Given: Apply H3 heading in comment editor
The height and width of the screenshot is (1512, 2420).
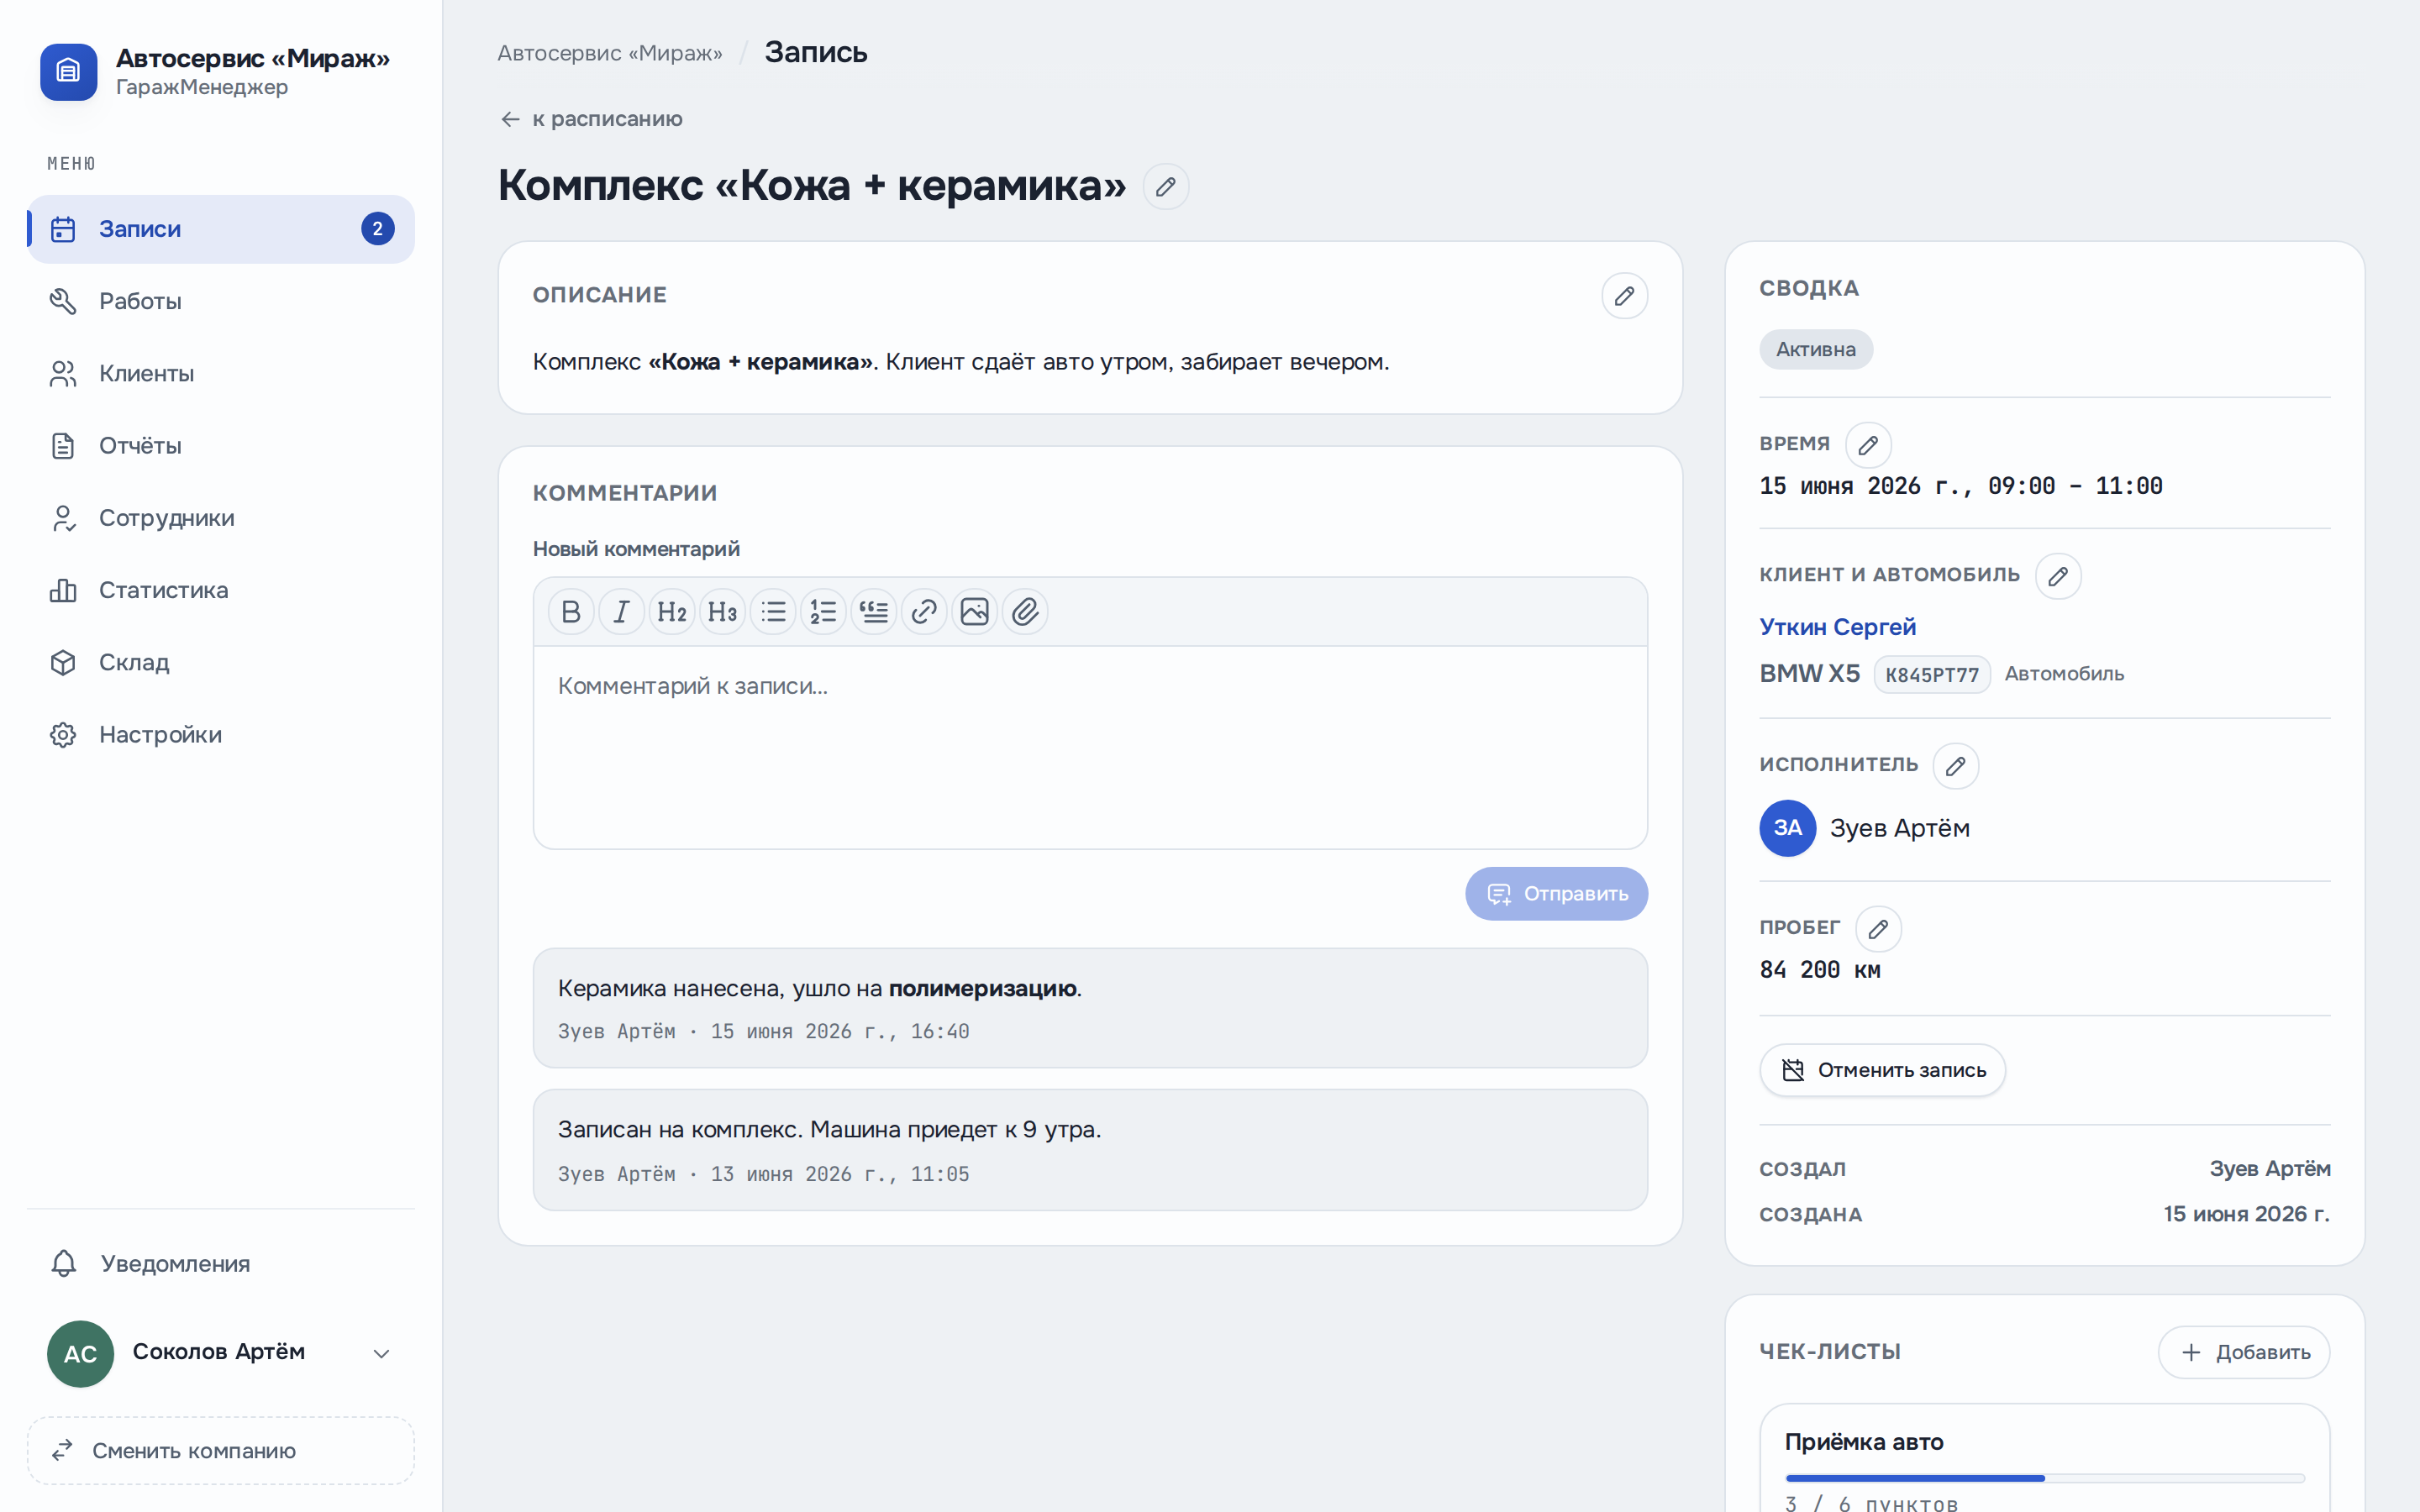Looking at the screenshot, I should 722,611.
